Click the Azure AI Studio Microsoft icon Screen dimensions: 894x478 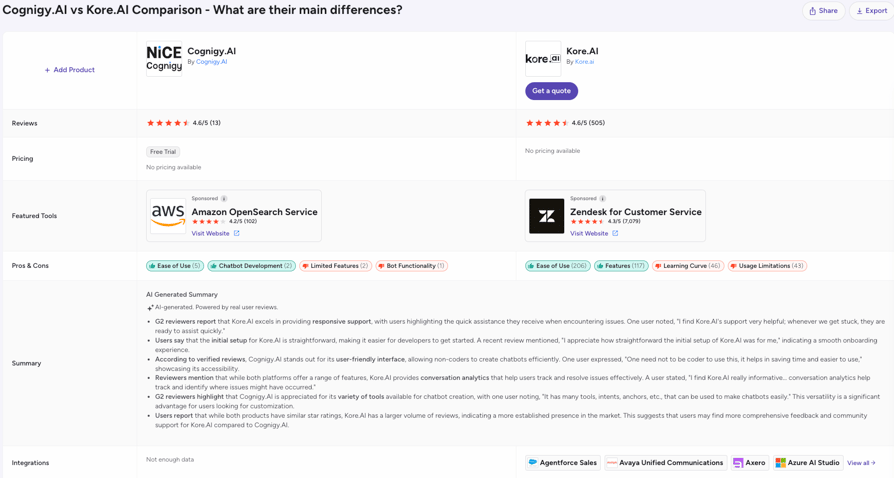pyautogui.click(x=781, y=463)
